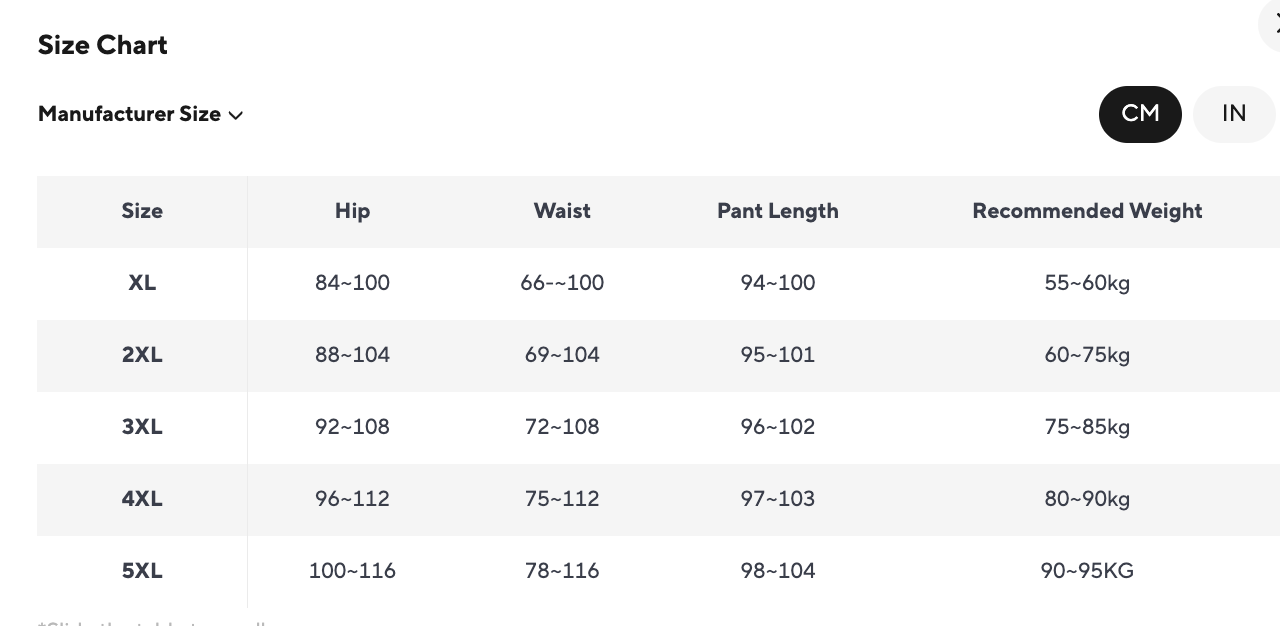Screen dimensions: 1280x626
Task: Click the 88~104 hip measurement cell
Action: point(352,355)
